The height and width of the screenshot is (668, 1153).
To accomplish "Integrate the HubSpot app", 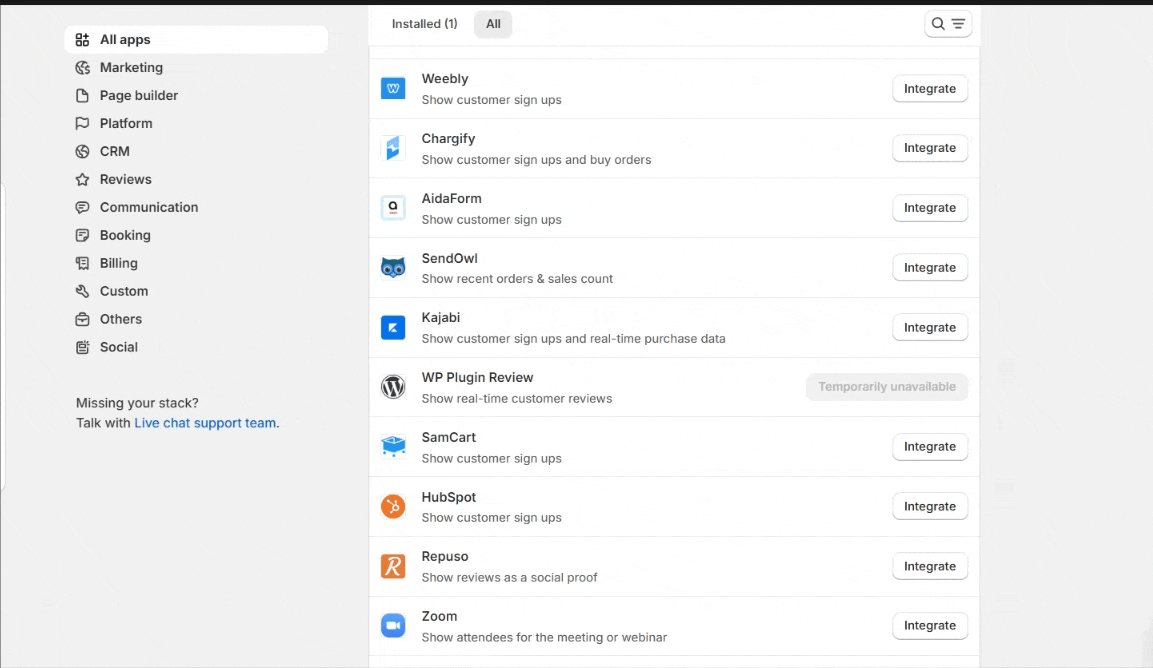I will click(x=929, y=506).
